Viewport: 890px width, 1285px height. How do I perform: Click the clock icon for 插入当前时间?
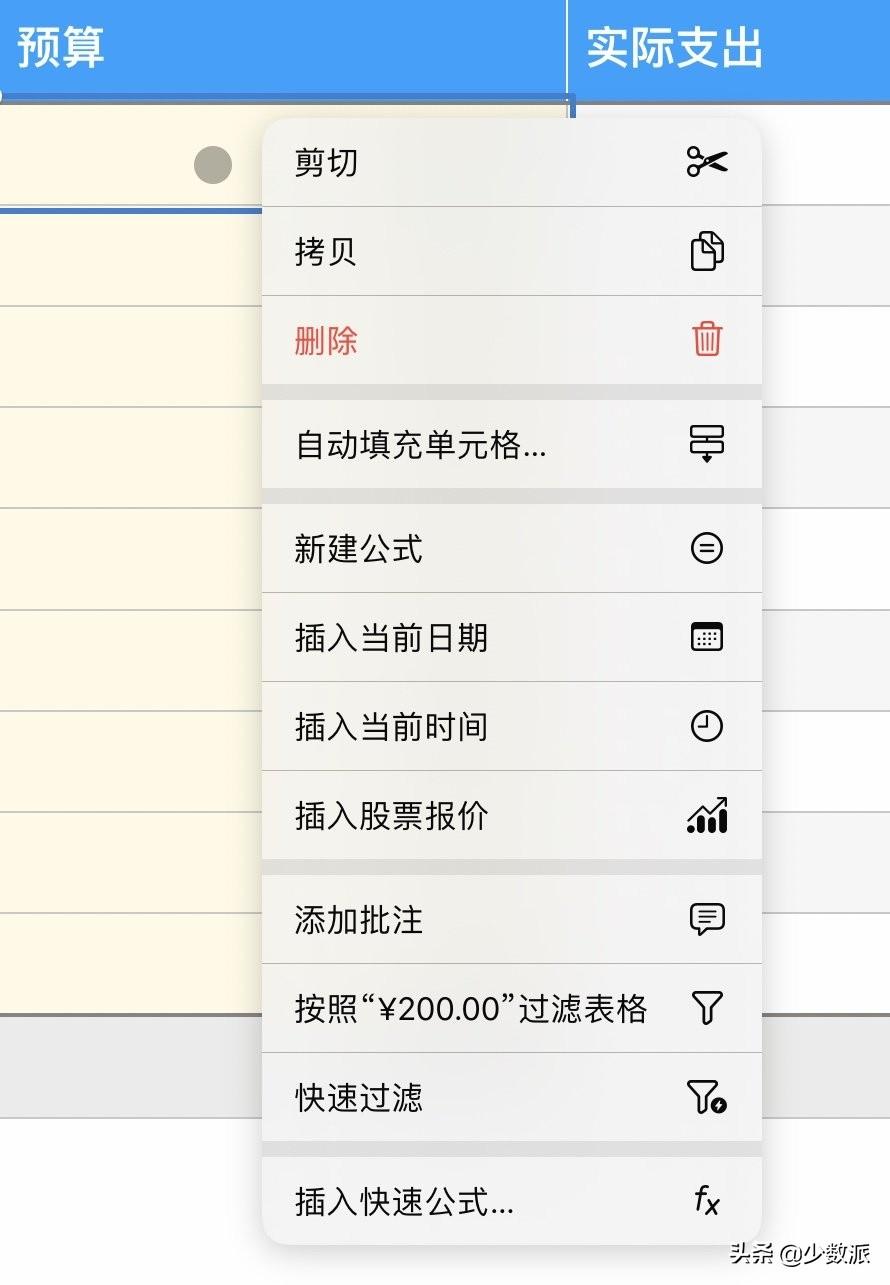707,726
